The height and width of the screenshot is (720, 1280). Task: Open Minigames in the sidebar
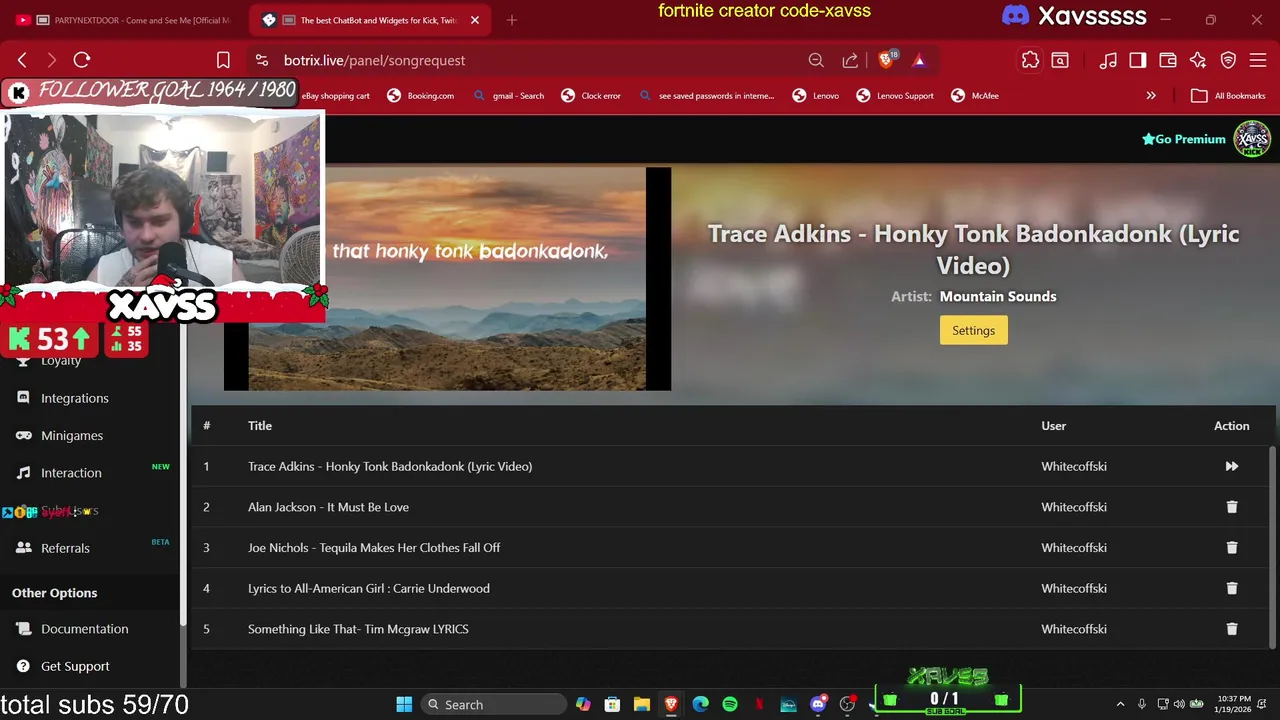tap(72, 435)
